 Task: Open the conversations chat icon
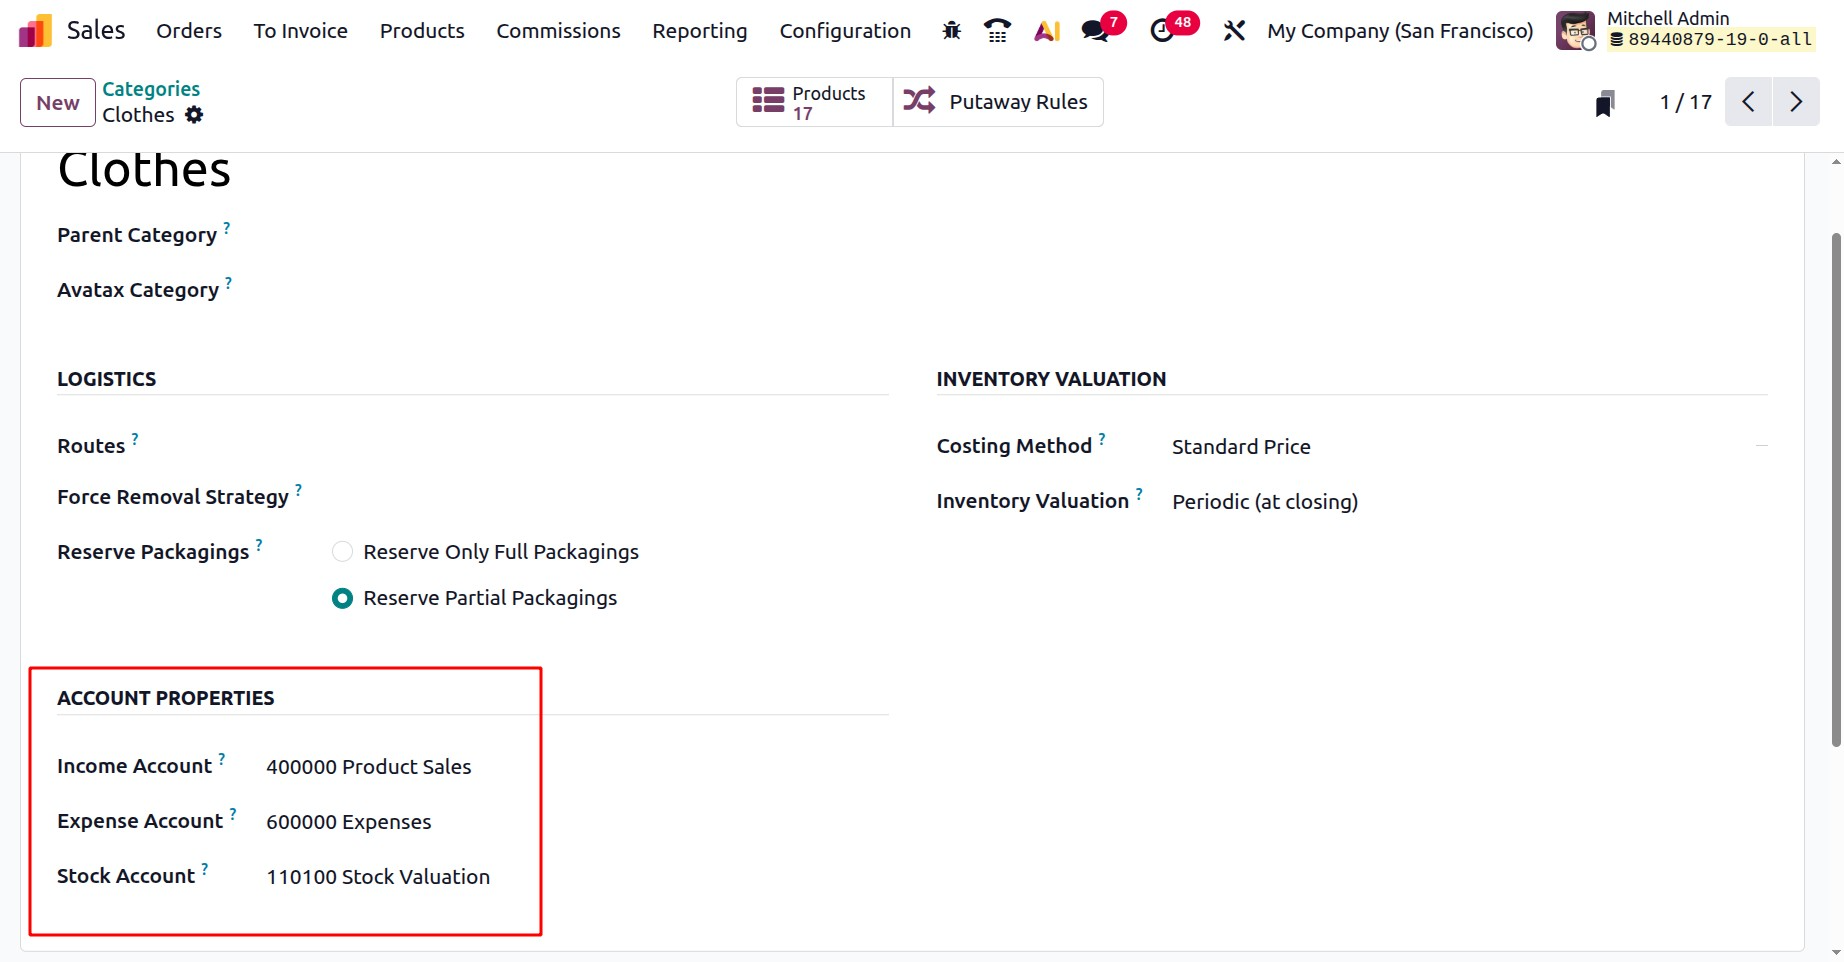click(1096, 31)
